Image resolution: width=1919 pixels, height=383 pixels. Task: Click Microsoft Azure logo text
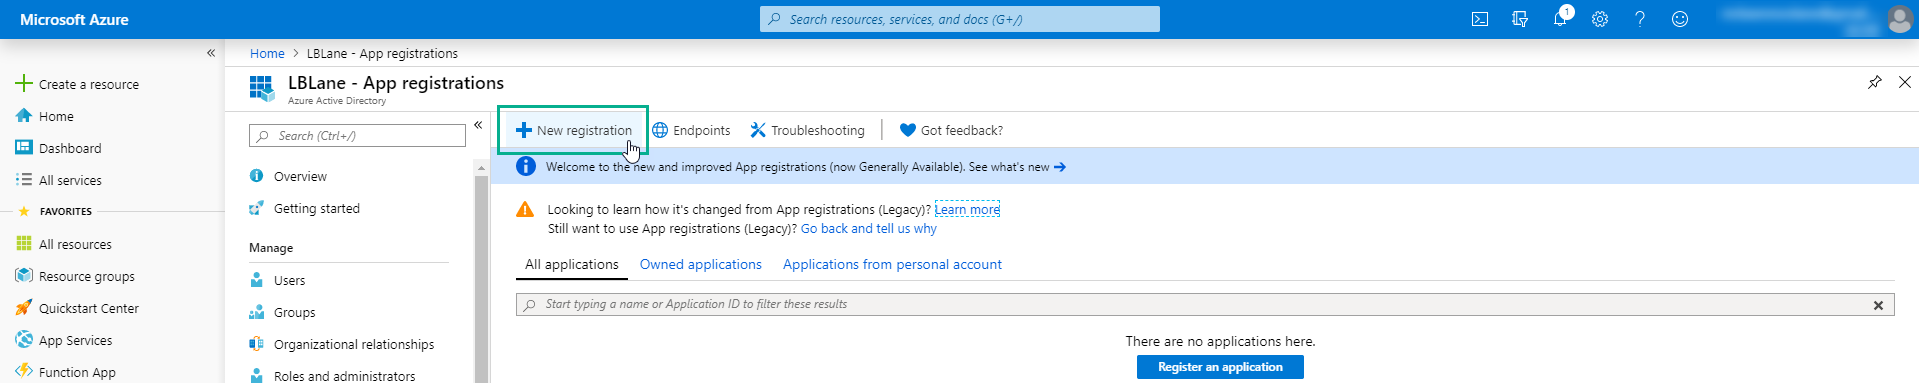[74, 19]
